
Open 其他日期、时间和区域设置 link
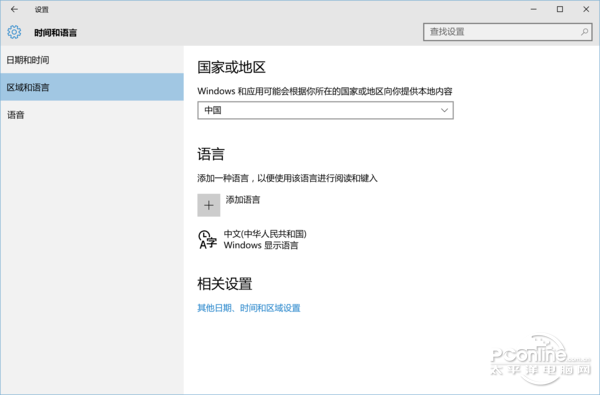coord(249,308)
